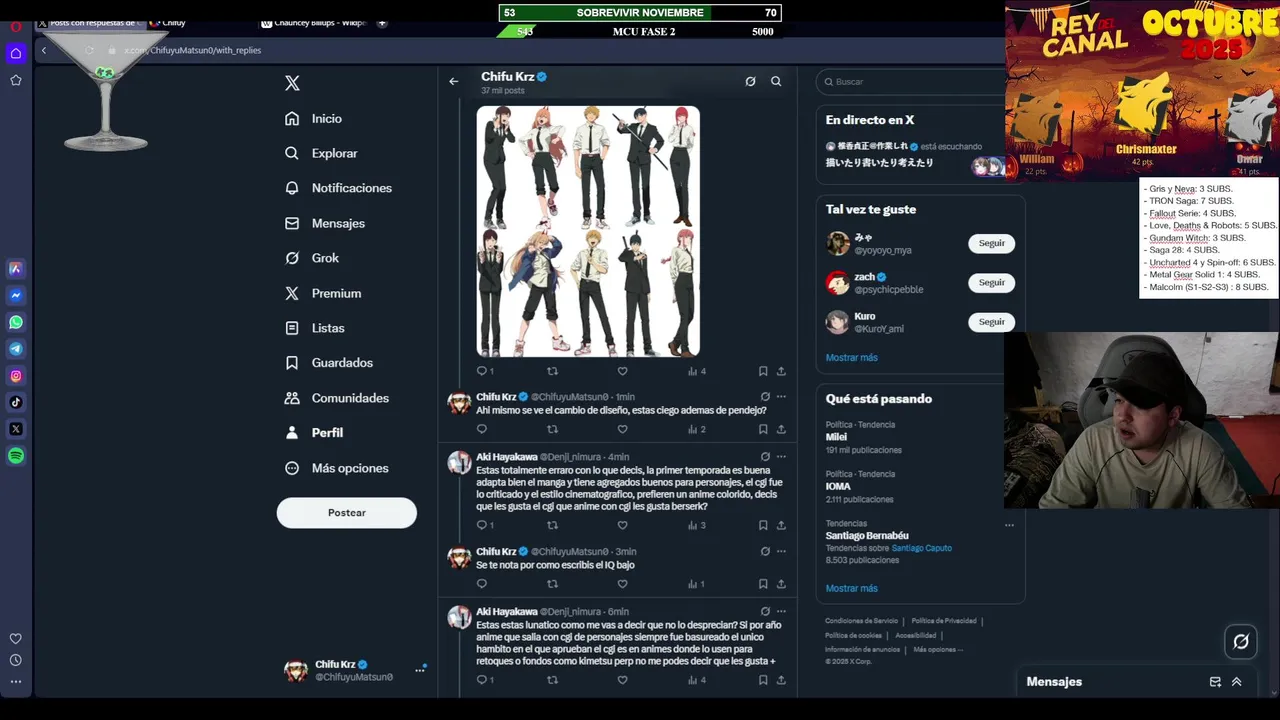Open more options on 'Estas estas lunatico' post

coord(782,611)
